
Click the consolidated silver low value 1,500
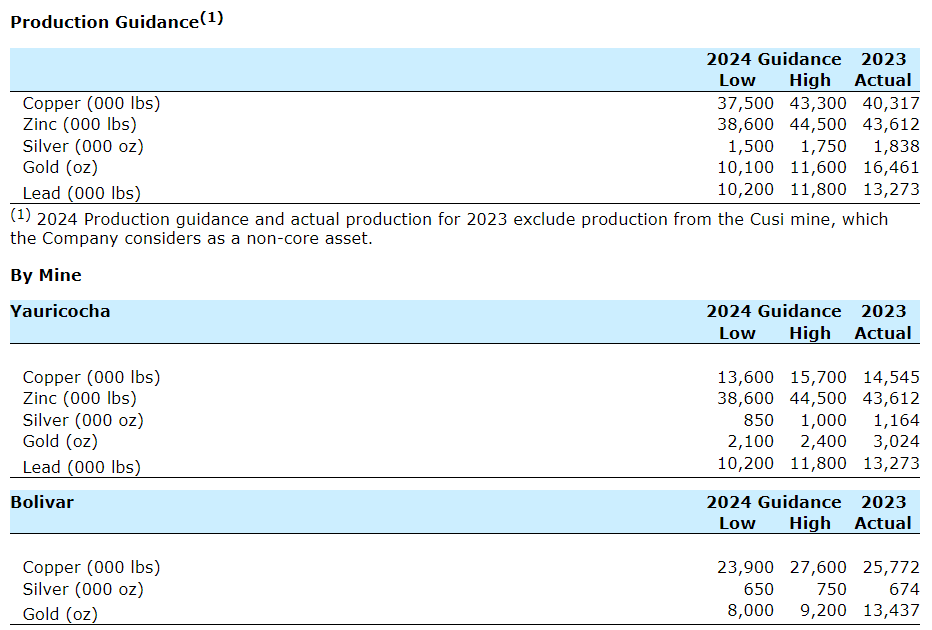coord(751,146)
